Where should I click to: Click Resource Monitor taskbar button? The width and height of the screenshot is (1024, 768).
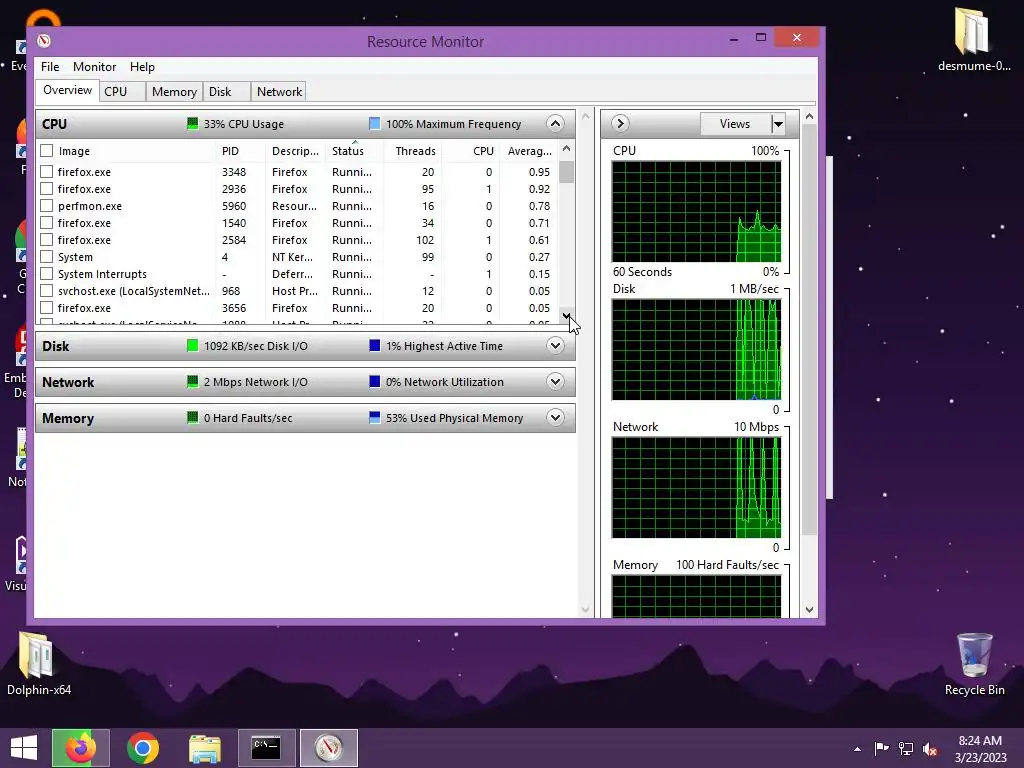point(328,748)
